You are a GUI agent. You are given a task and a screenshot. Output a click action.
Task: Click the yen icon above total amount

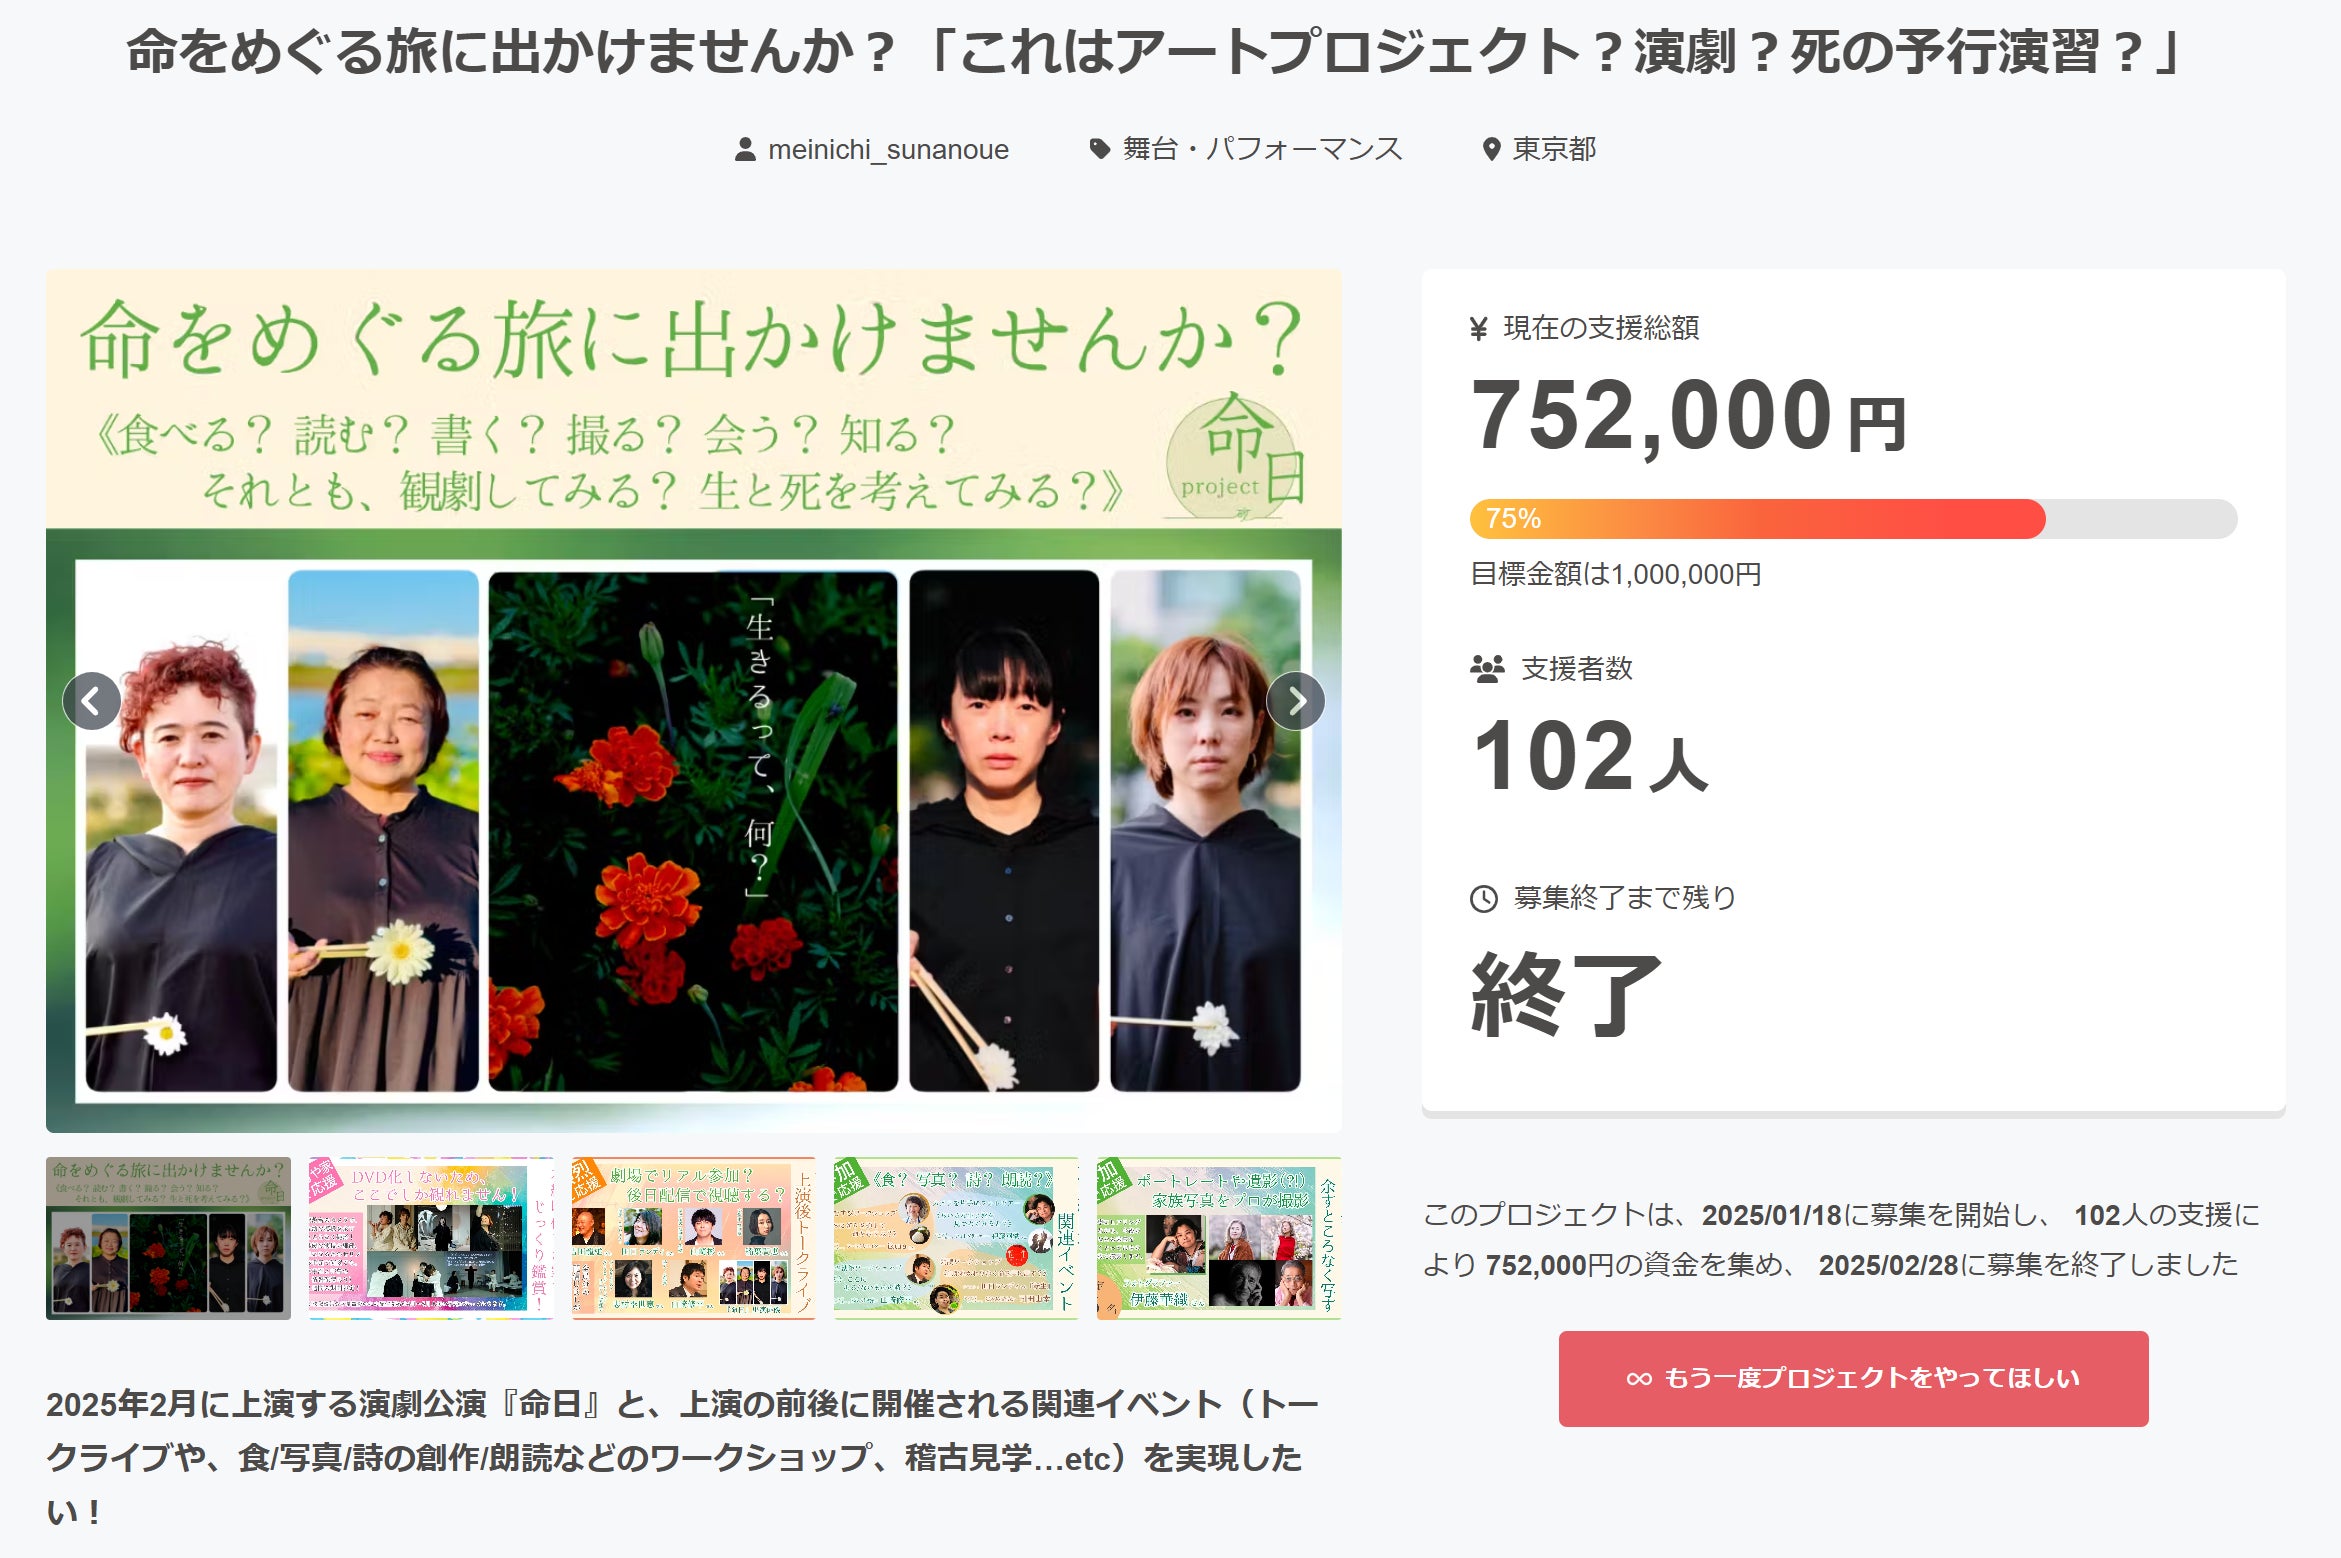1479,329
